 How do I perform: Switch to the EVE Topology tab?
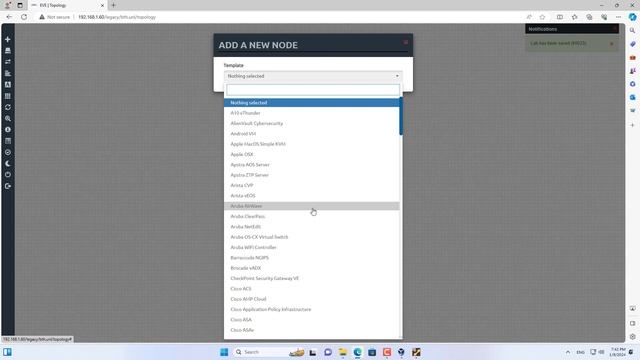68,5
